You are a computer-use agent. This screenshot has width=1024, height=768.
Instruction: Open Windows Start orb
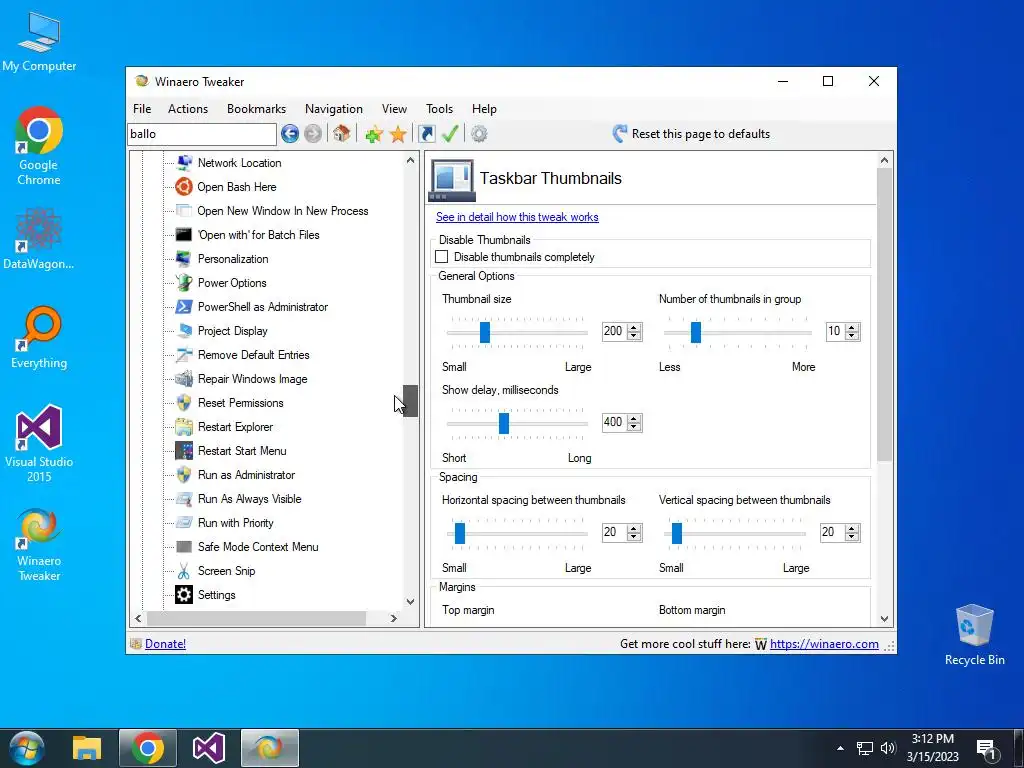(27, 748)
